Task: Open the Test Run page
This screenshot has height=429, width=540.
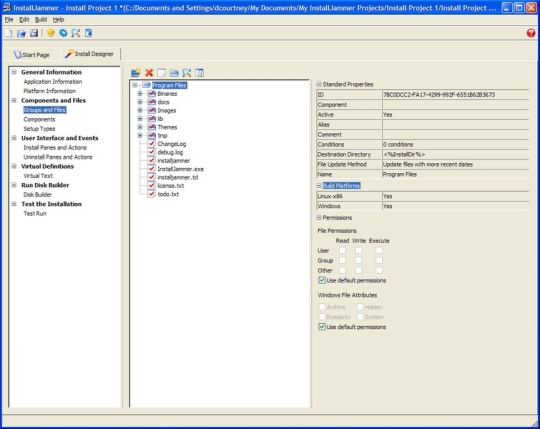Action: tap(35, 213)
